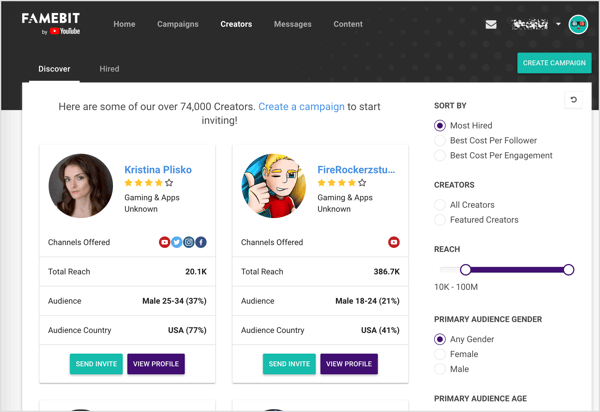Click the '20.1K' total reach value
The image size is (600, 412).
click(x=196, y=272)
